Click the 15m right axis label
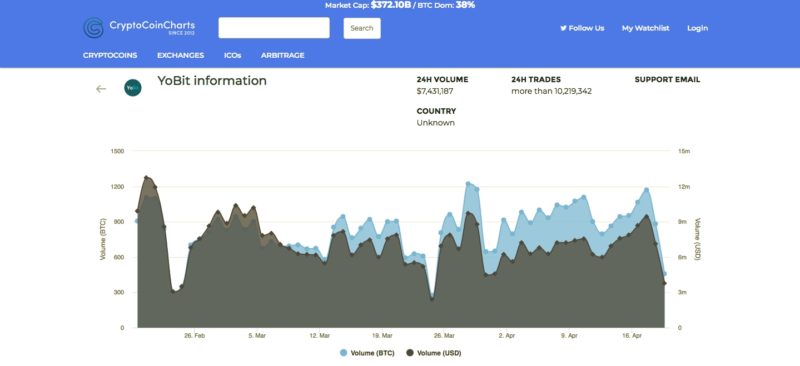Viewport: 800px width, 366px height. pos(684,151)
